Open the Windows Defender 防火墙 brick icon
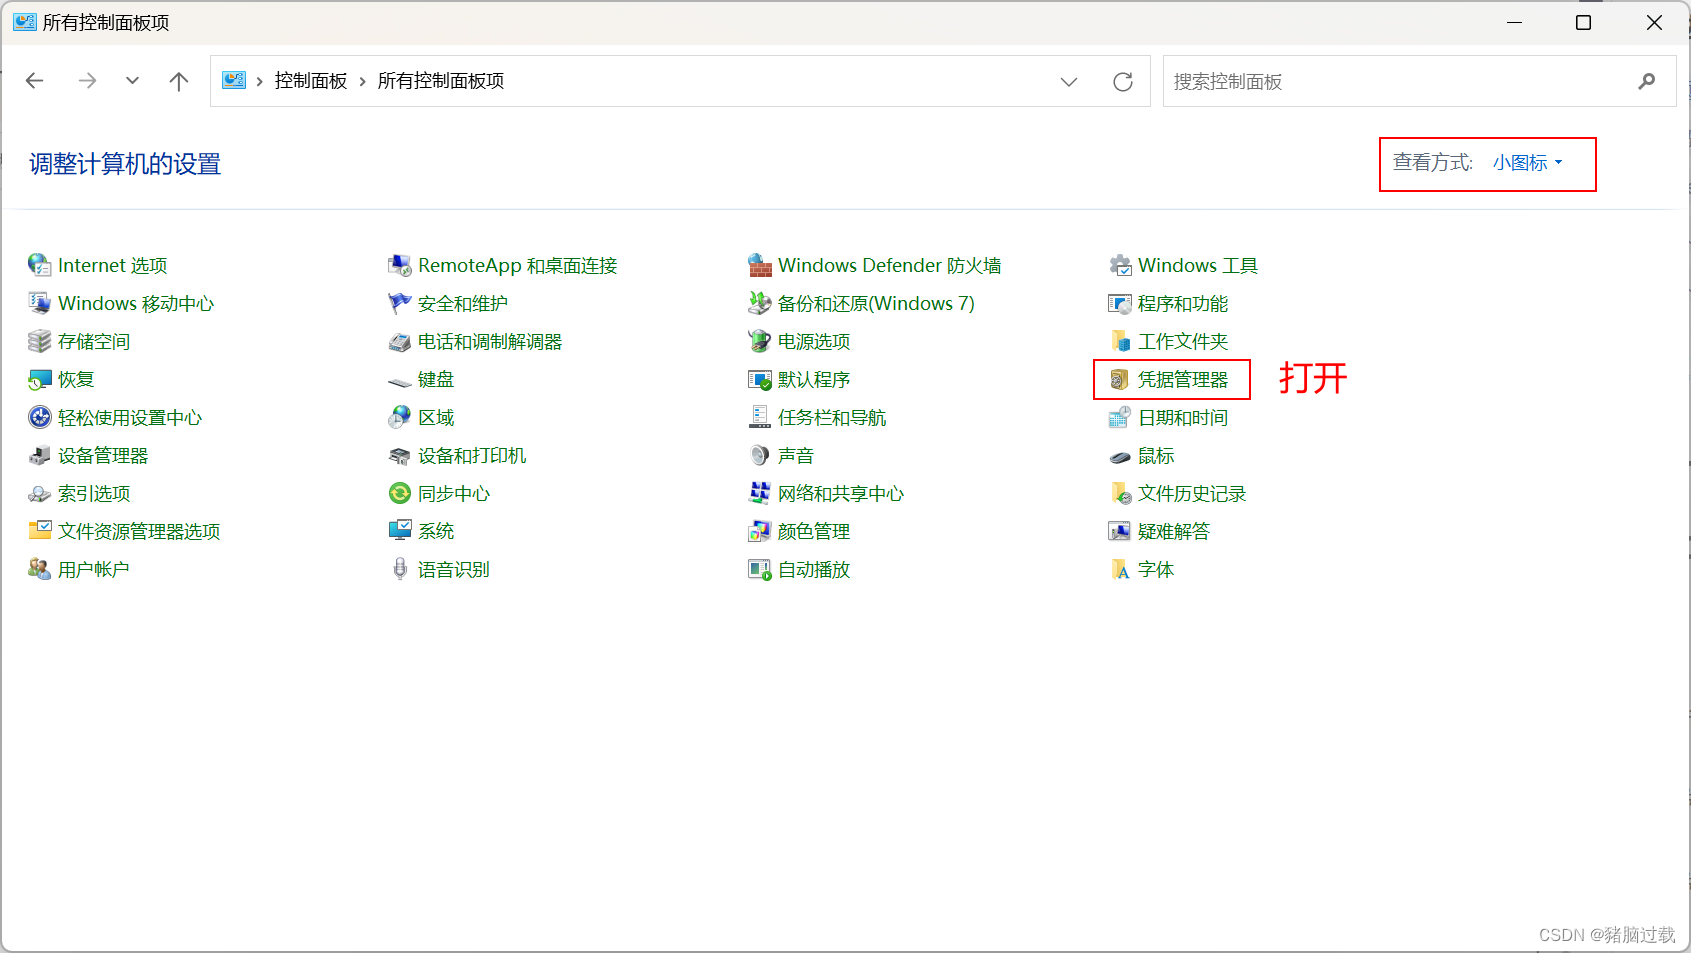Screen dimensions: 1691x953 (759, 265)
